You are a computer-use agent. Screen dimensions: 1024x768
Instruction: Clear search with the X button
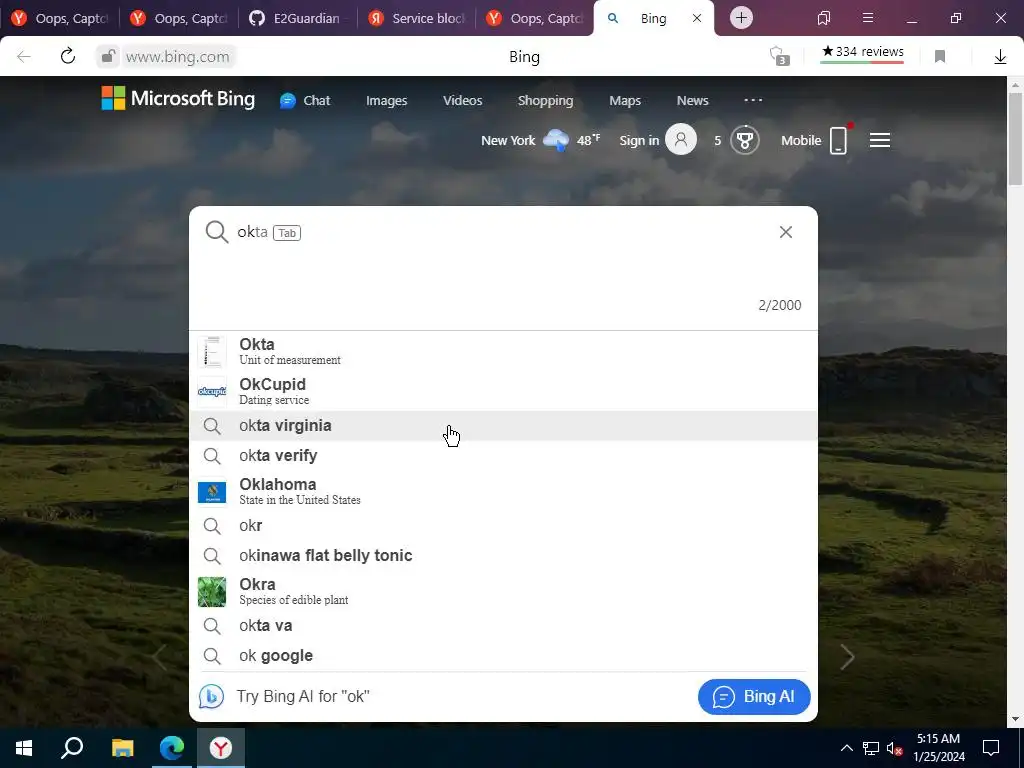click(x=786, y=232)
